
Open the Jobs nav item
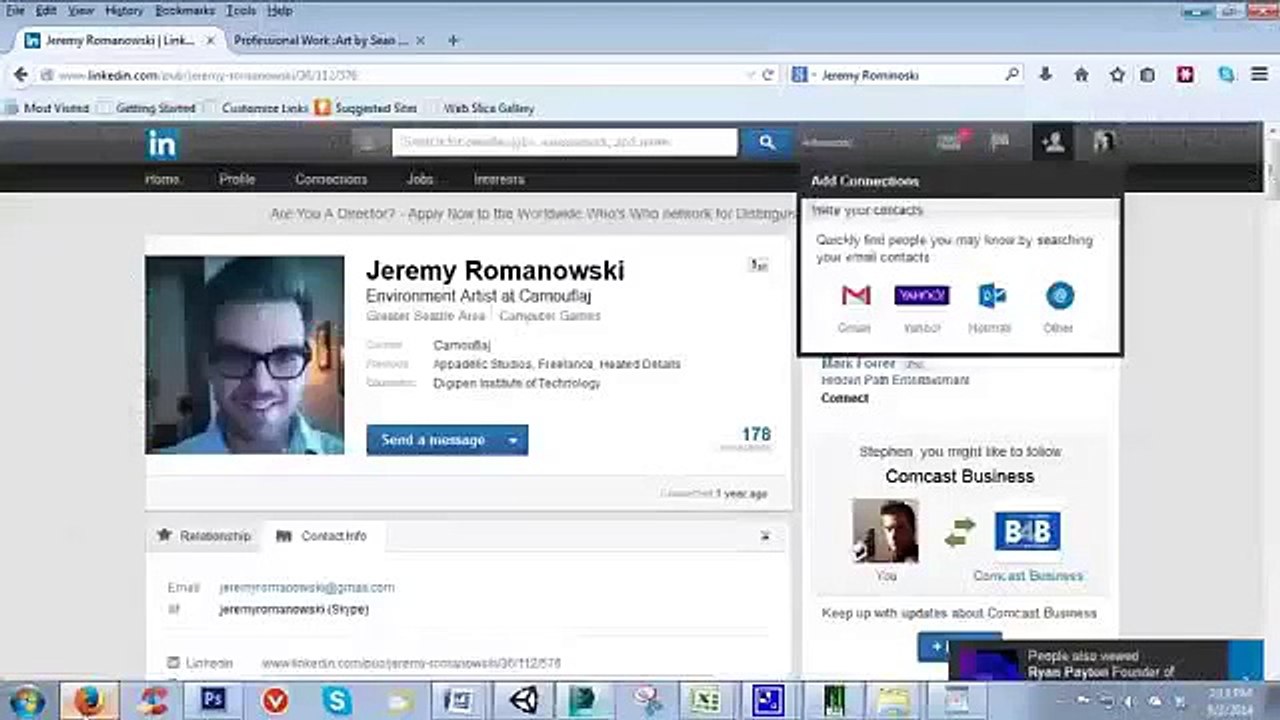(x=420, y=179)
